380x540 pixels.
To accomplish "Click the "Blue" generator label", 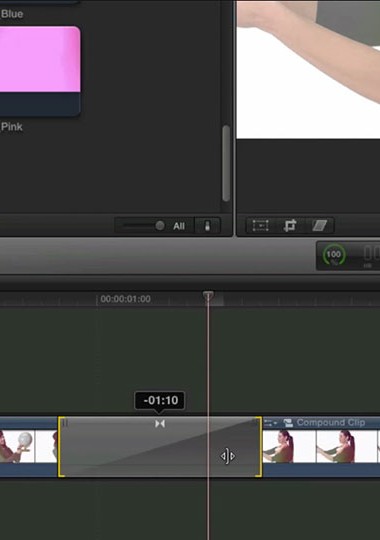I will 12,14.
